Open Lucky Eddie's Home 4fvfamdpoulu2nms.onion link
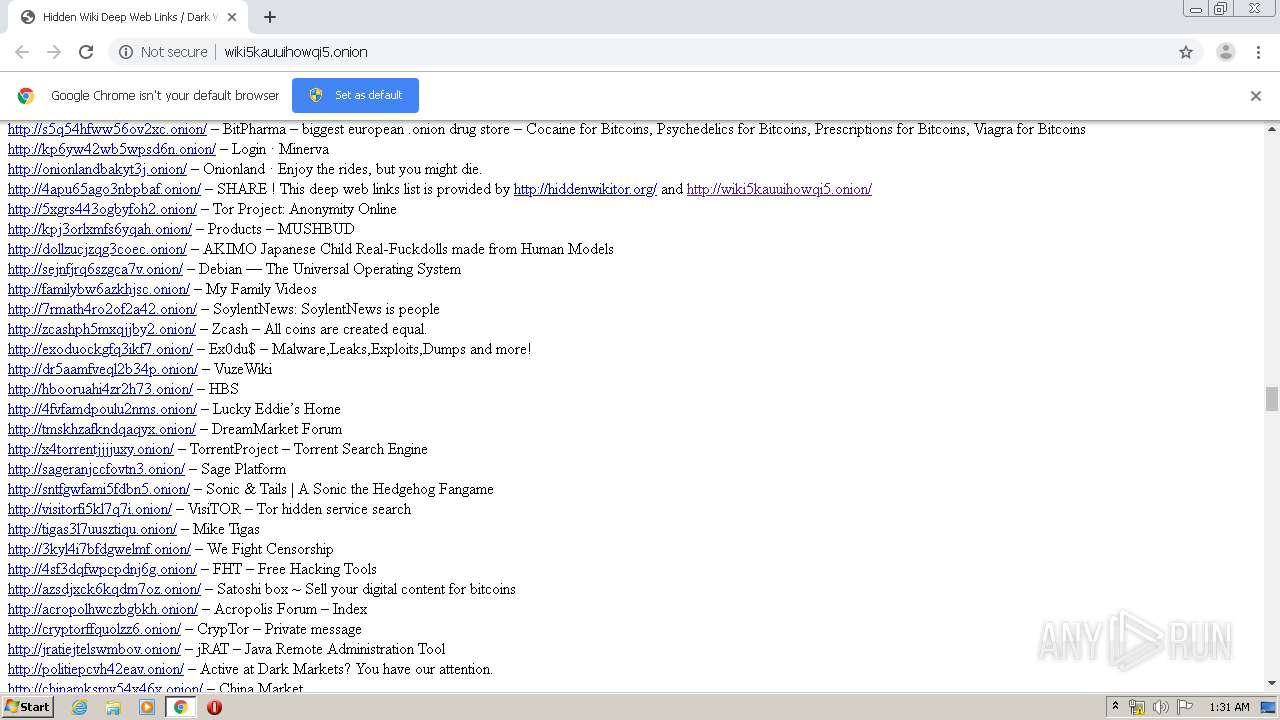Viewport: 1280px width, 720px height. click(x=102, y=409)
